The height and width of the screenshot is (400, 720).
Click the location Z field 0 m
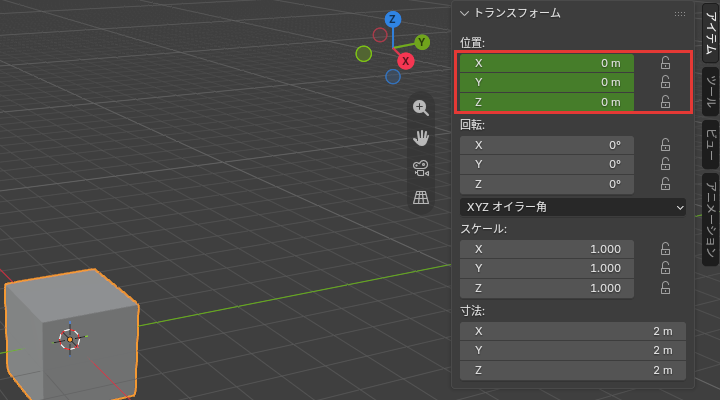547,102
